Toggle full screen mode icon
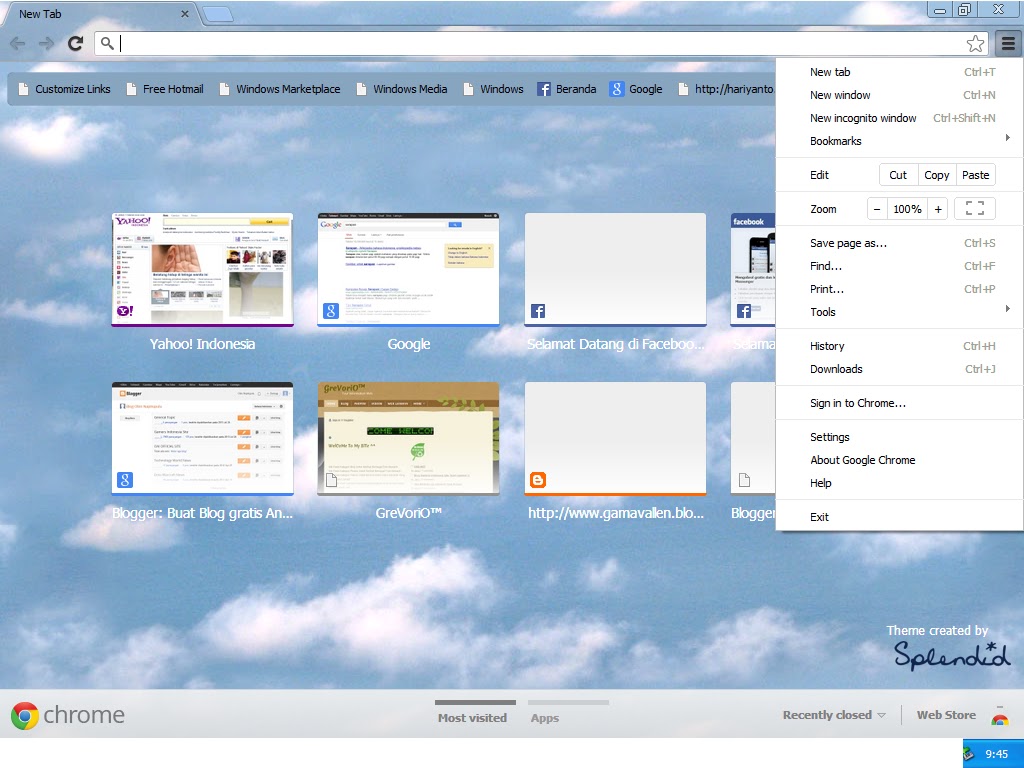The height and width of the screenshot is (768, 1024). (974, 209)
